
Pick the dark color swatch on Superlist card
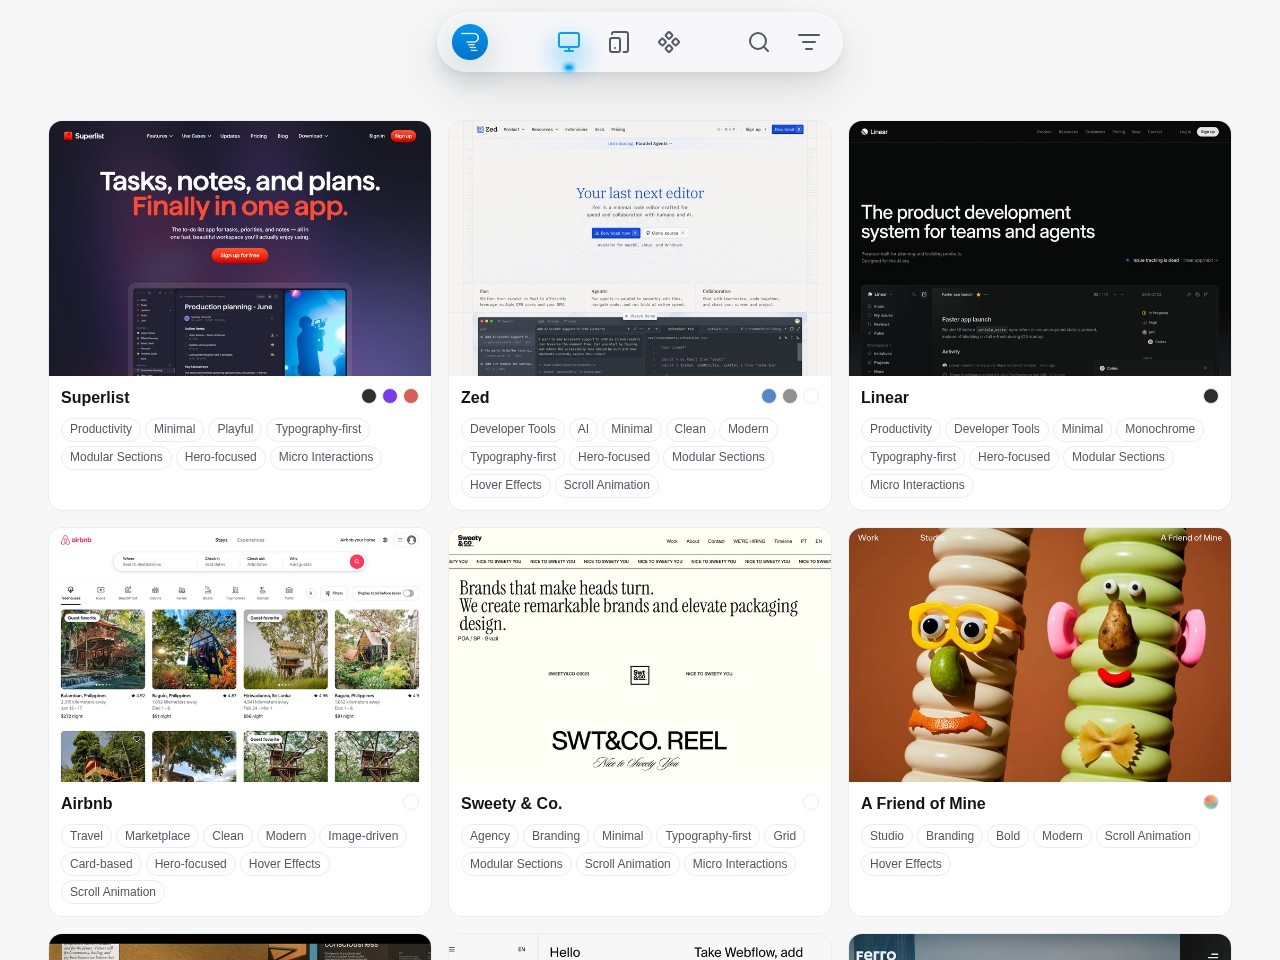tap(369, 396)
